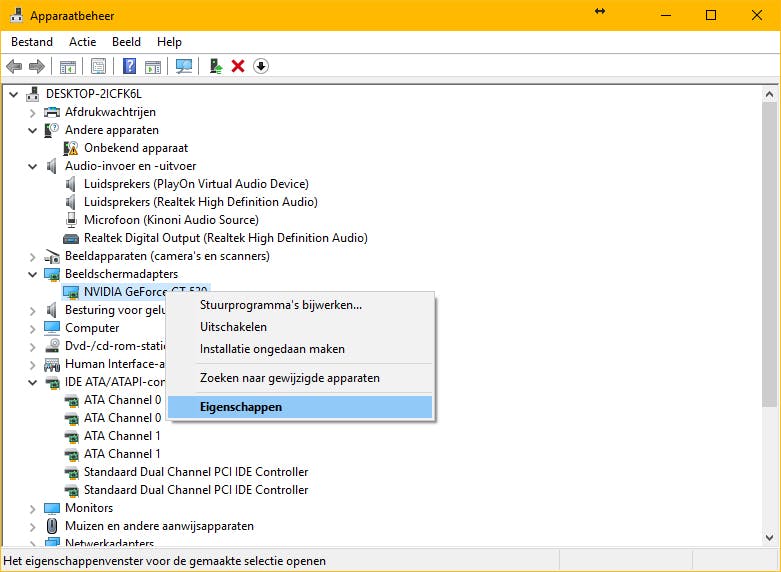Click the Muizen mouse icon
Viewport: 781px width, 572px height.
(x=52, y=526)
